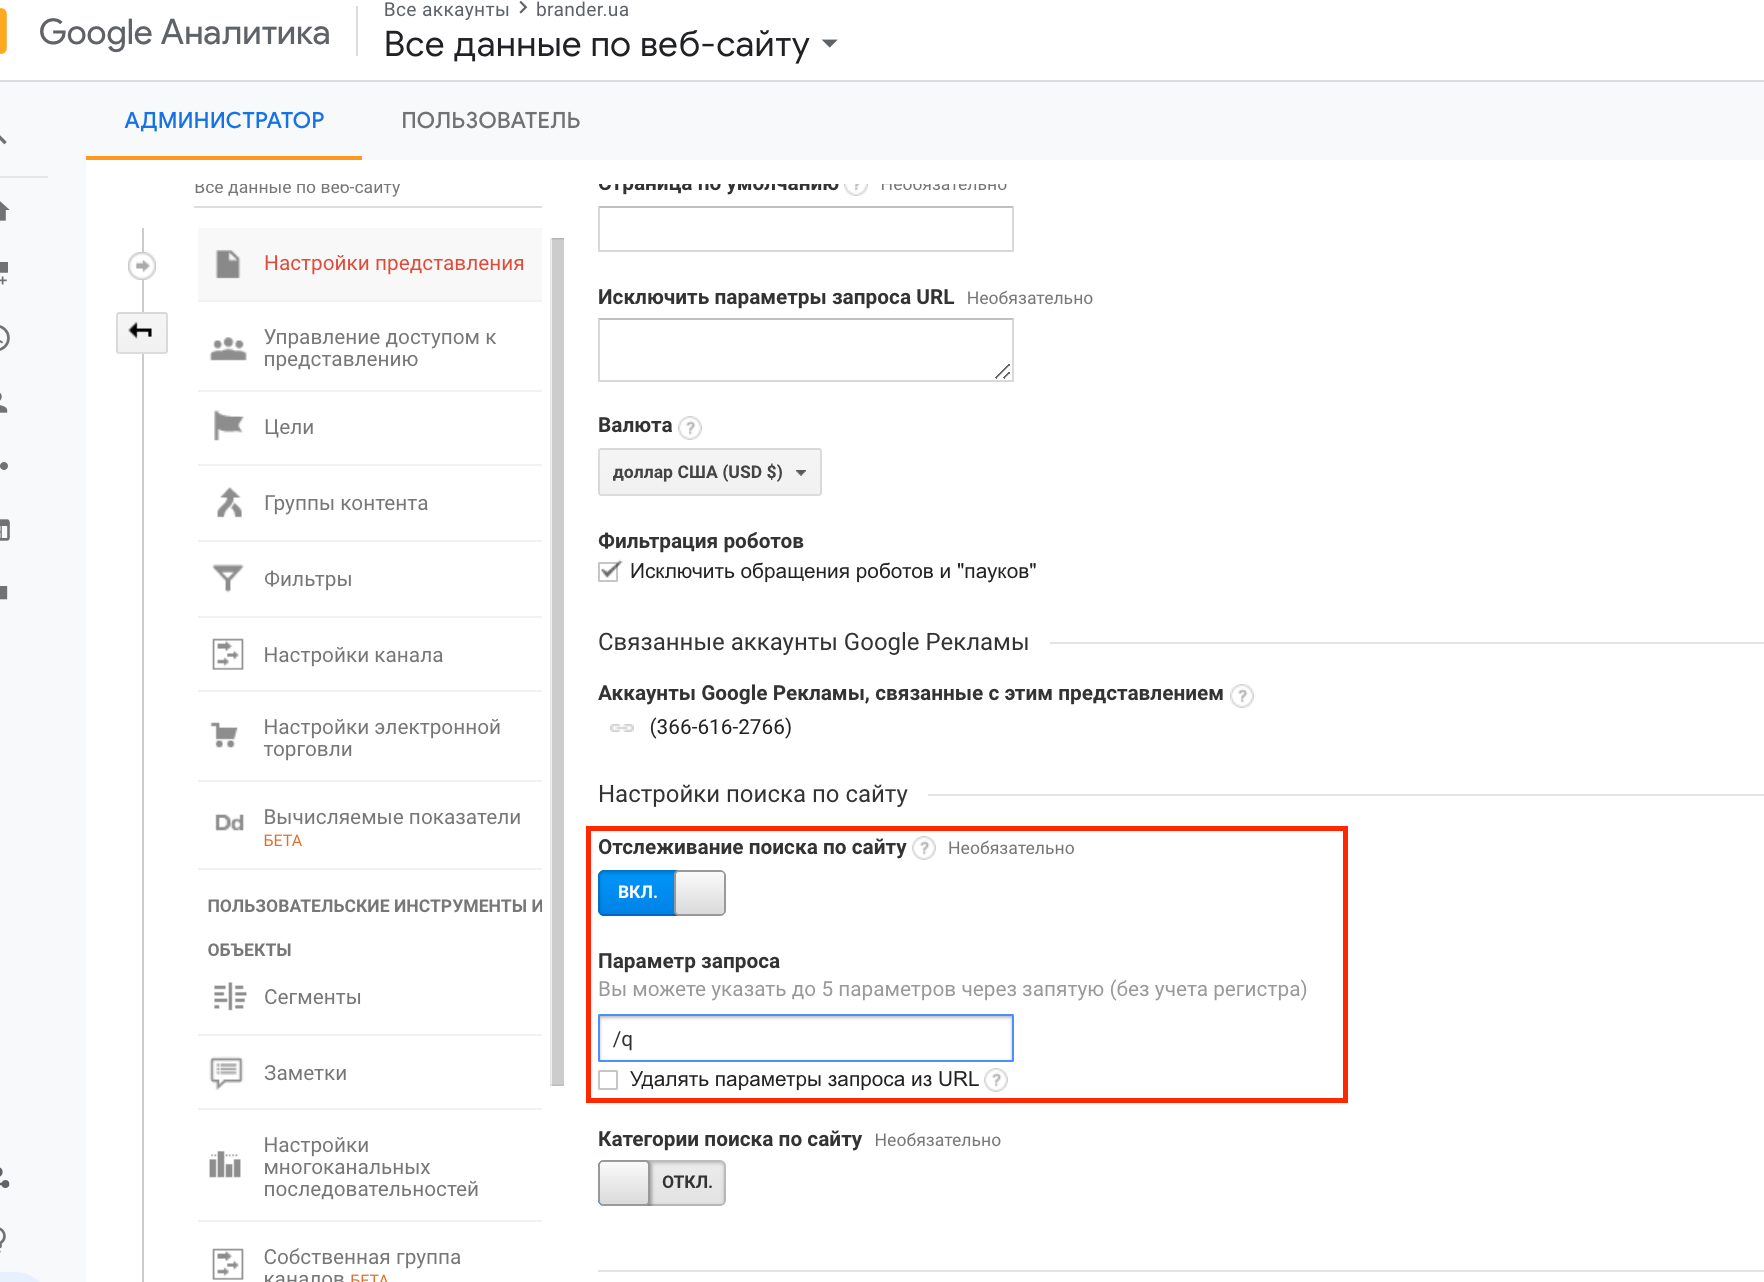Screen dimensions: 1764x1282
Task: Click the funnel icon for Фильтры
Action: [x=228, y=578]
